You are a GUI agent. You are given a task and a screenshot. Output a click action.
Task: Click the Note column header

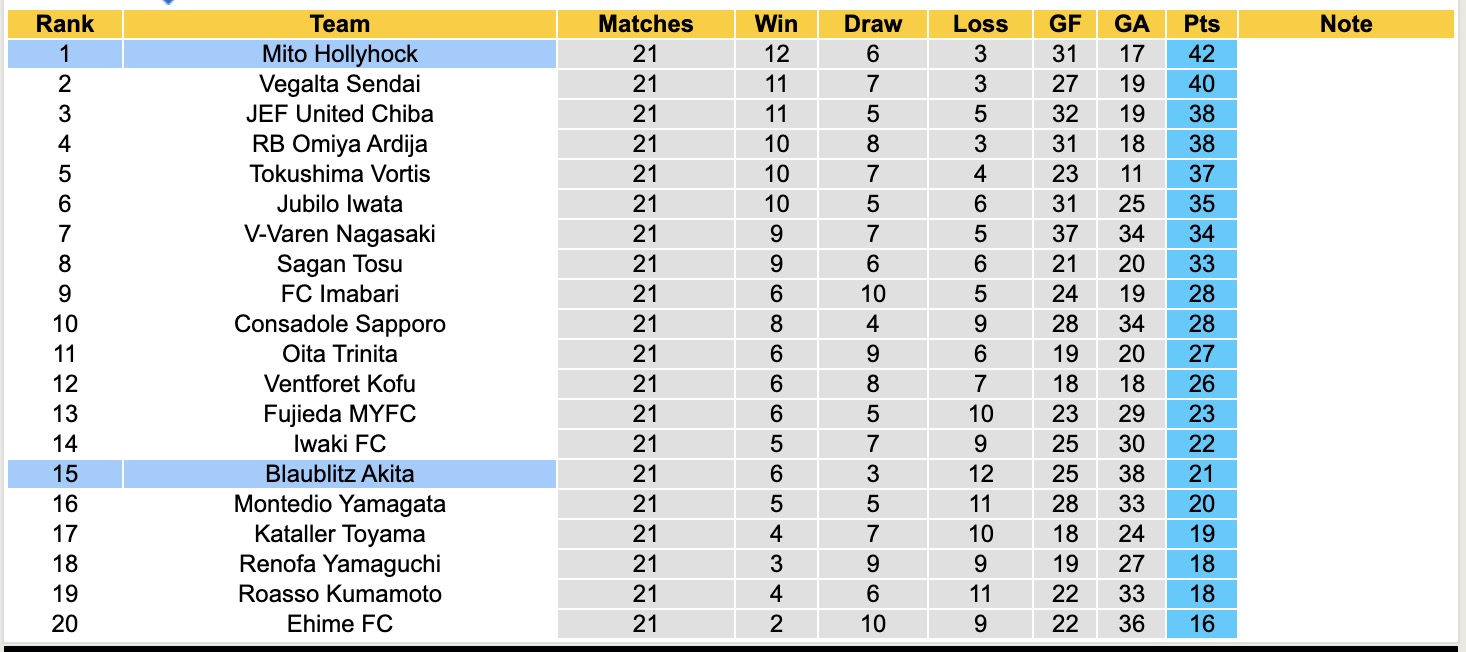pos(1345,24)
